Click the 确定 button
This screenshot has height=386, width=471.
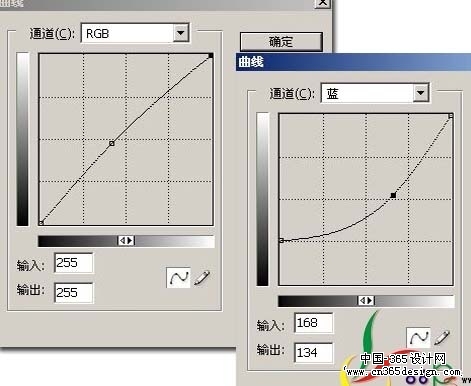[281, 42]
